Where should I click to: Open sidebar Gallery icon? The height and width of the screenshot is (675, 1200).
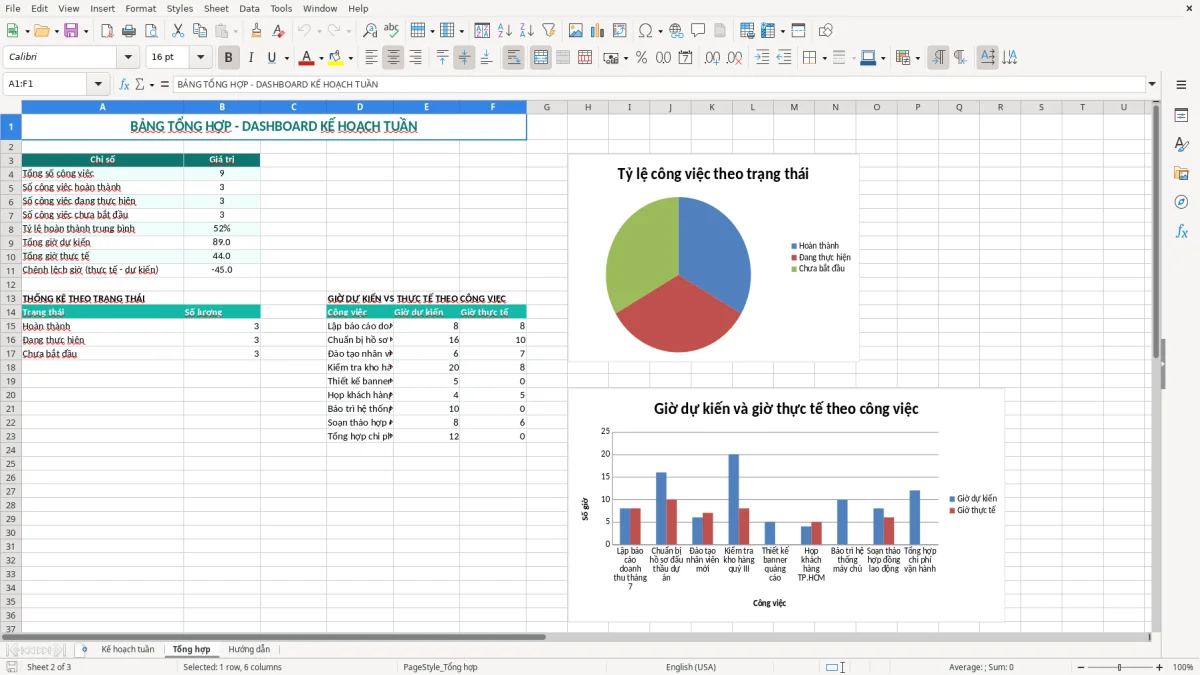pos(1181,173)
